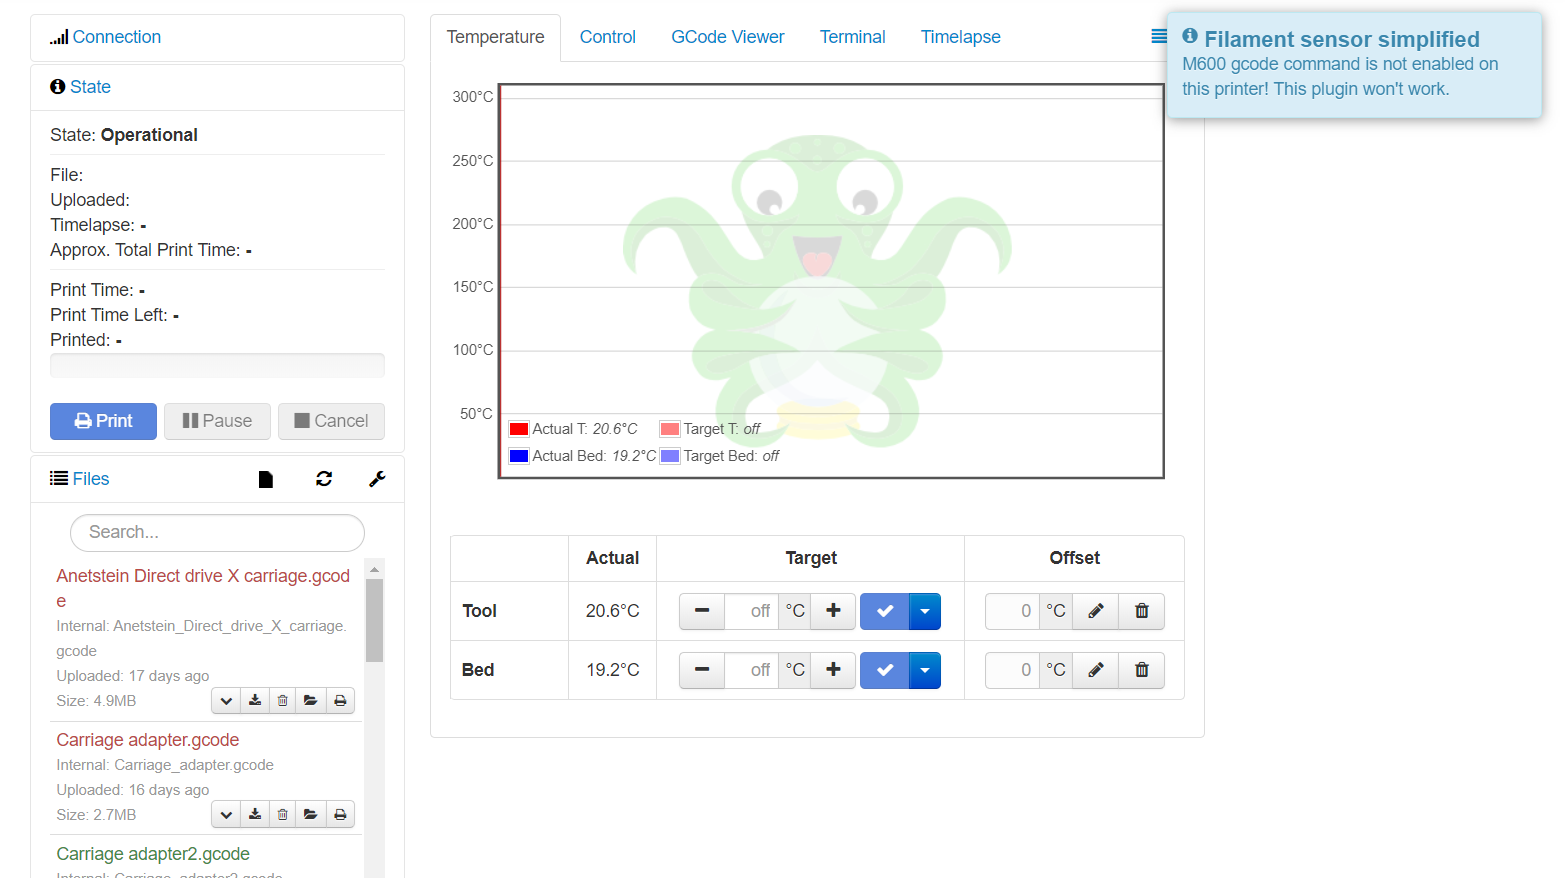The height and width of the screenshot is (878, 1565).
Task: Delete Tool offset trash icon
Action: 1142,611
